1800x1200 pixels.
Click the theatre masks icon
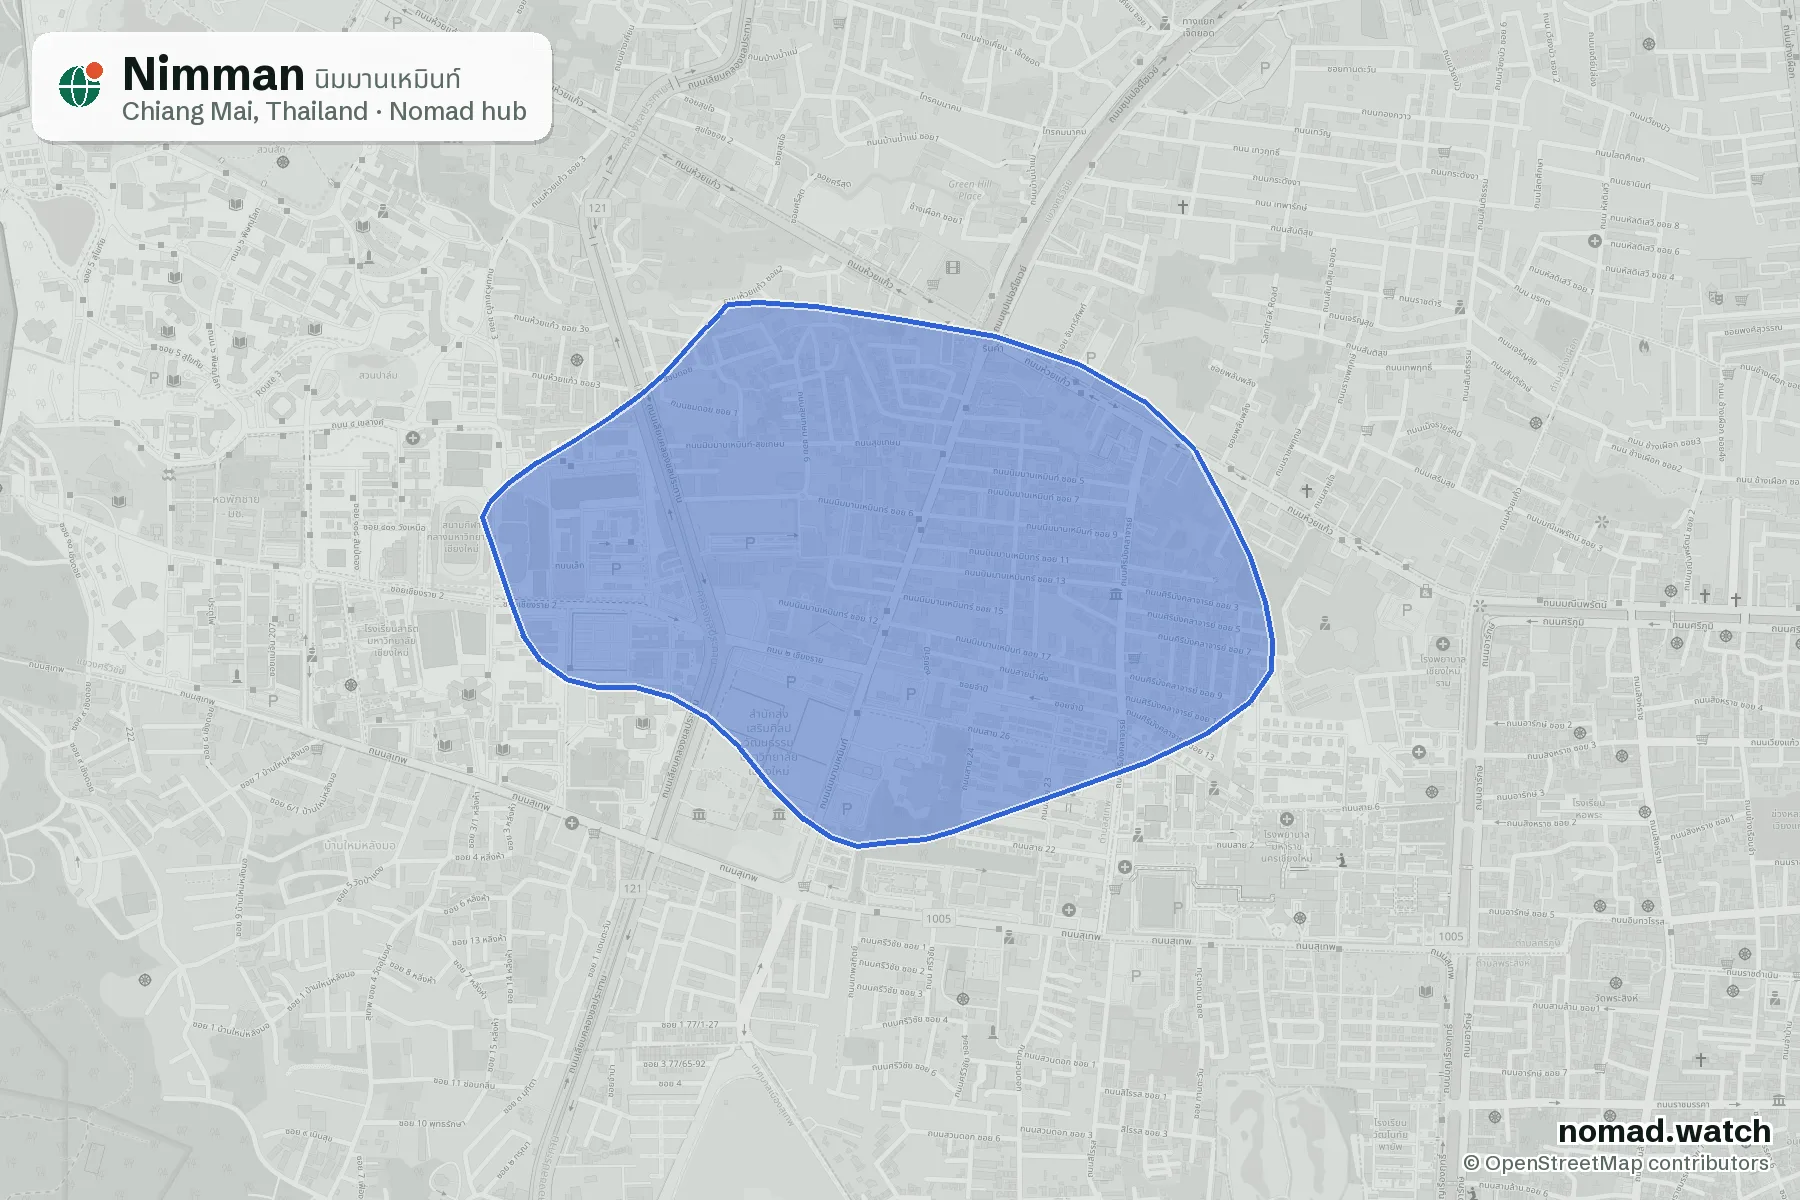(1716, 297)
